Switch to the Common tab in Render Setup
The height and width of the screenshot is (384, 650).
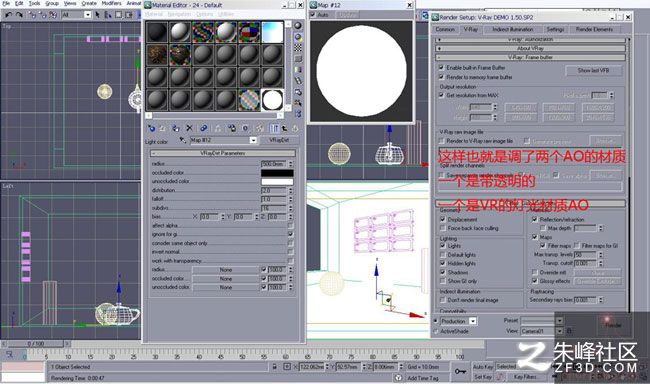point(445,29)
